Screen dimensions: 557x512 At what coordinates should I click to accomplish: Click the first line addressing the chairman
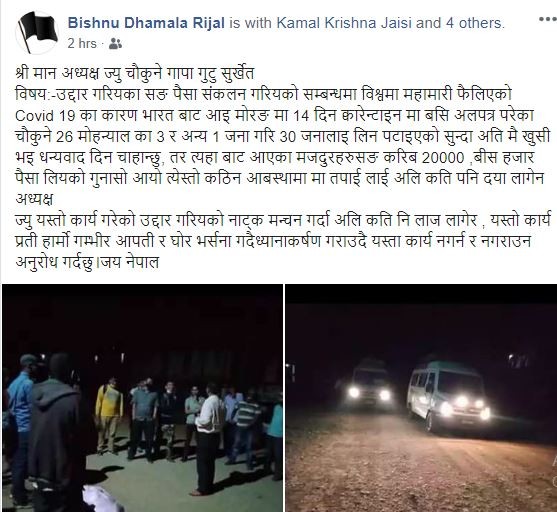pyautogui.click(x=135, y=74)
